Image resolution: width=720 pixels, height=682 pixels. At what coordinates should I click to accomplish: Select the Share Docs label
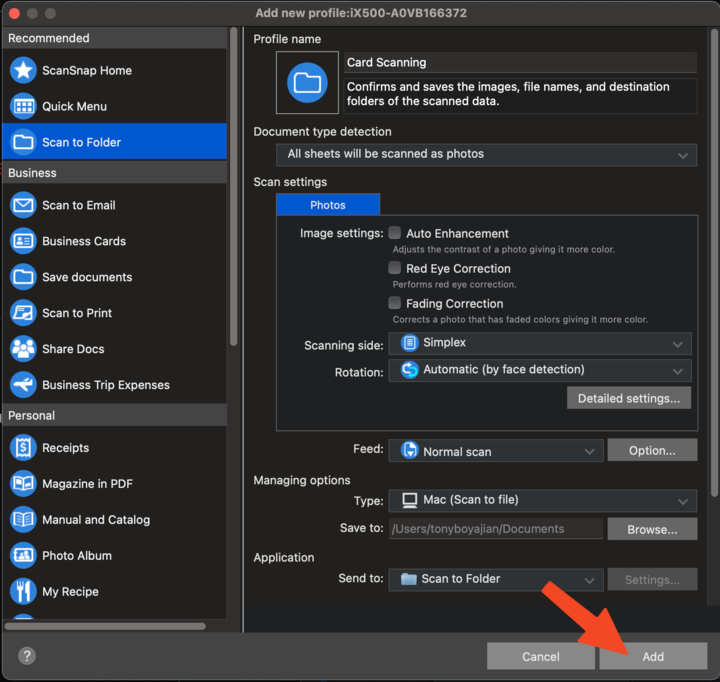pos(73,349)
